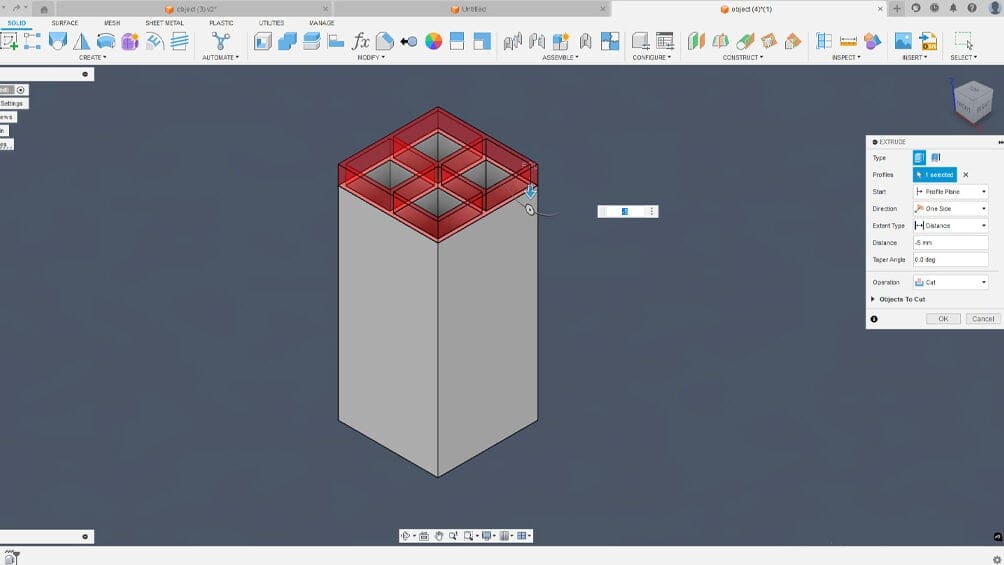The height and width of the screenshot is (565, 1004).
Task: Add a new design tab
Action: (896, 9)
